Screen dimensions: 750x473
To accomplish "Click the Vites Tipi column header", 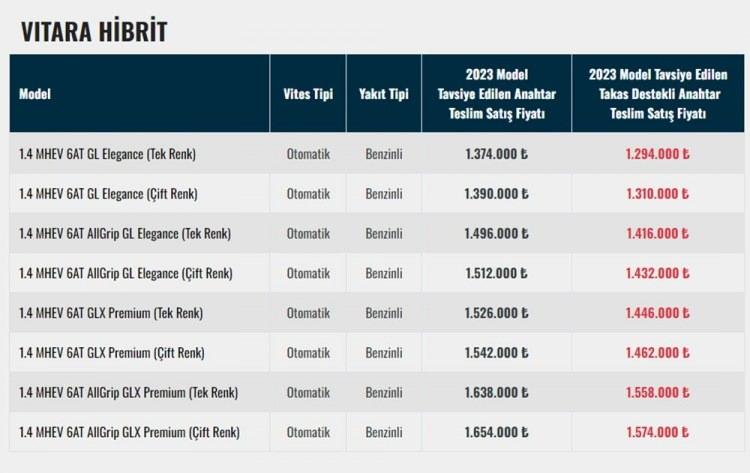I will (x=308, y=94).
